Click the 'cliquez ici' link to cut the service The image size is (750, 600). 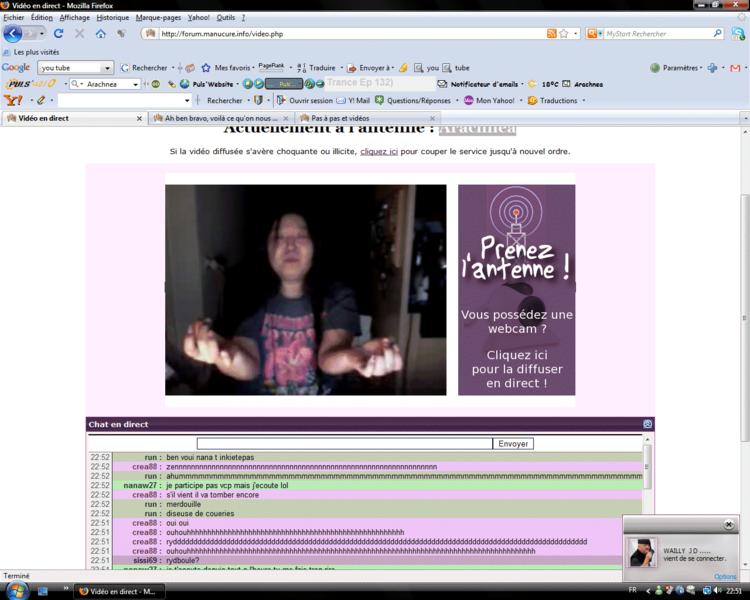click(379, 151)
